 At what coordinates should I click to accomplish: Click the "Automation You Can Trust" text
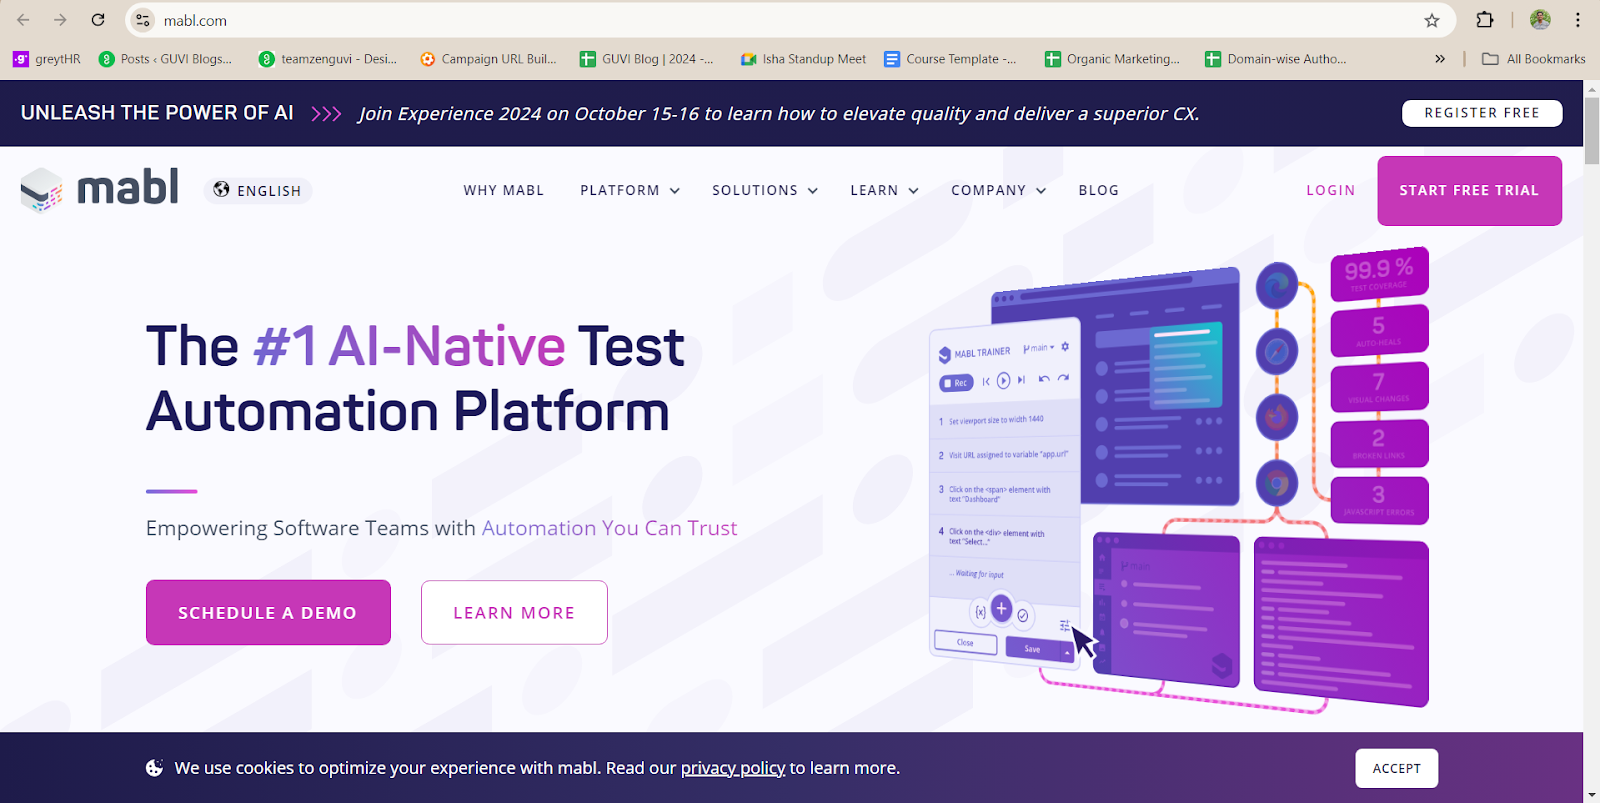coord(609,528)
